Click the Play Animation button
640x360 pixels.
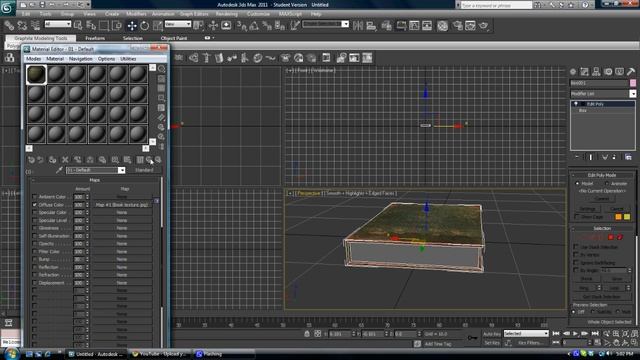(576, 333)
